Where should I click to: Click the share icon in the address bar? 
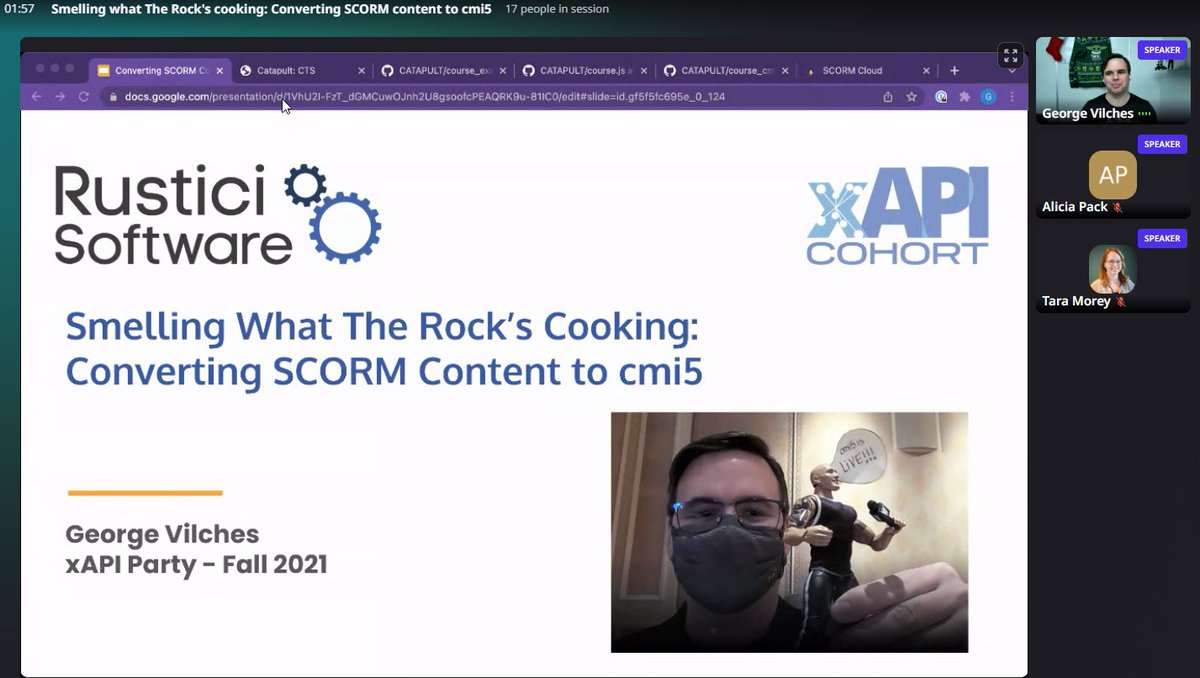point(888,97)
